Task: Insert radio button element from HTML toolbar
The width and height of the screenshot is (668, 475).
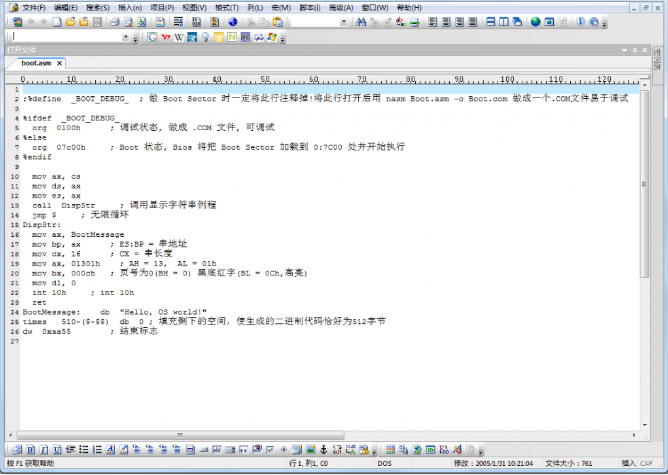Action: tap(283, 449)
